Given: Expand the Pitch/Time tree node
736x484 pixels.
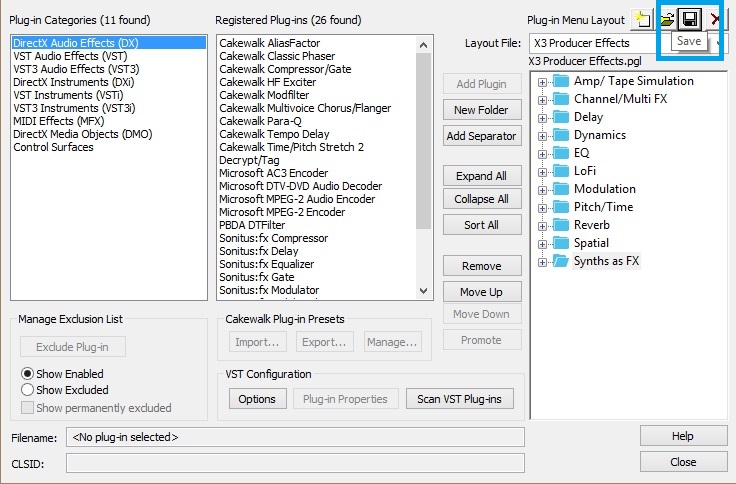Looking at the screenshot, I should 542,208.
